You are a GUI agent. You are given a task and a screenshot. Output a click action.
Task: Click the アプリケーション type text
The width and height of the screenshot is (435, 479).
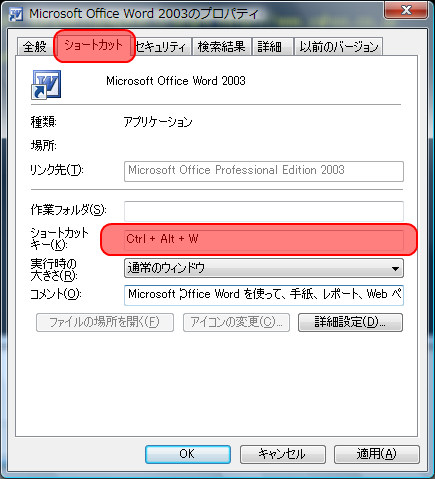tap(158, 122)
